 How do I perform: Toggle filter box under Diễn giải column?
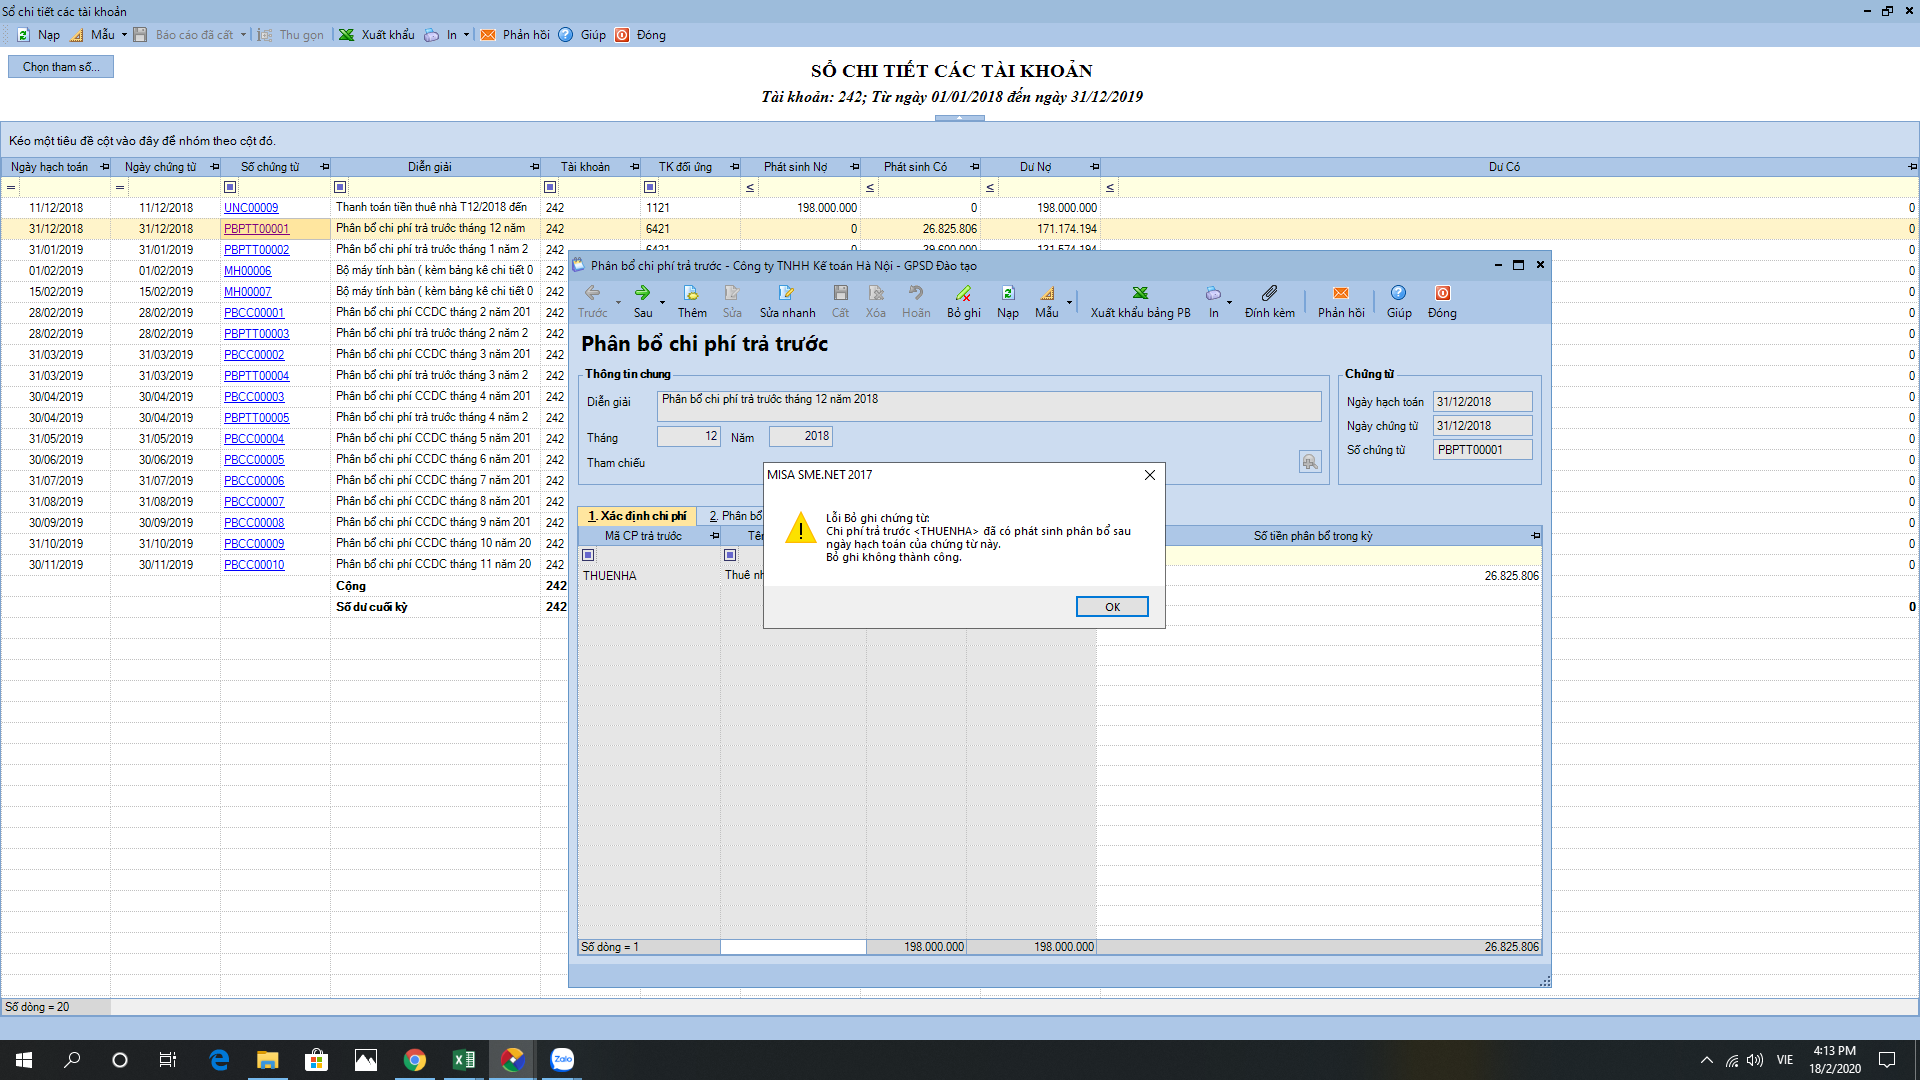(x=340, y=187)
